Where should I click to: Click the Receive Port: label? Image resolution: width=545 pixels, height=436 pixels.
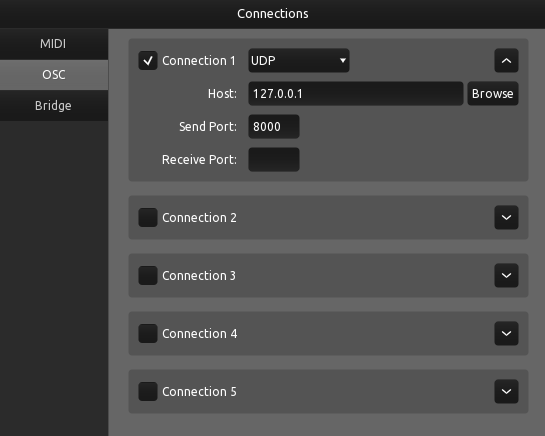(199, 160)
